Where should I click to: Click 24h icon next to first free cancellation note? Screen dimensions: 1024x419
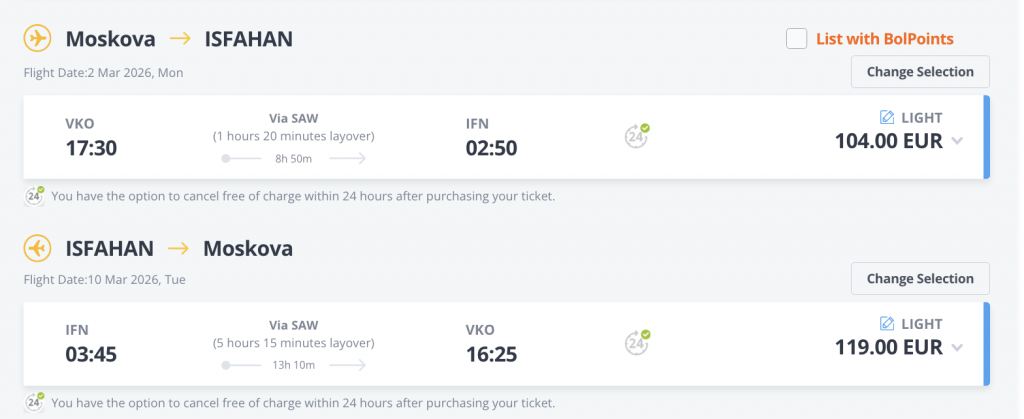[34, 196]
